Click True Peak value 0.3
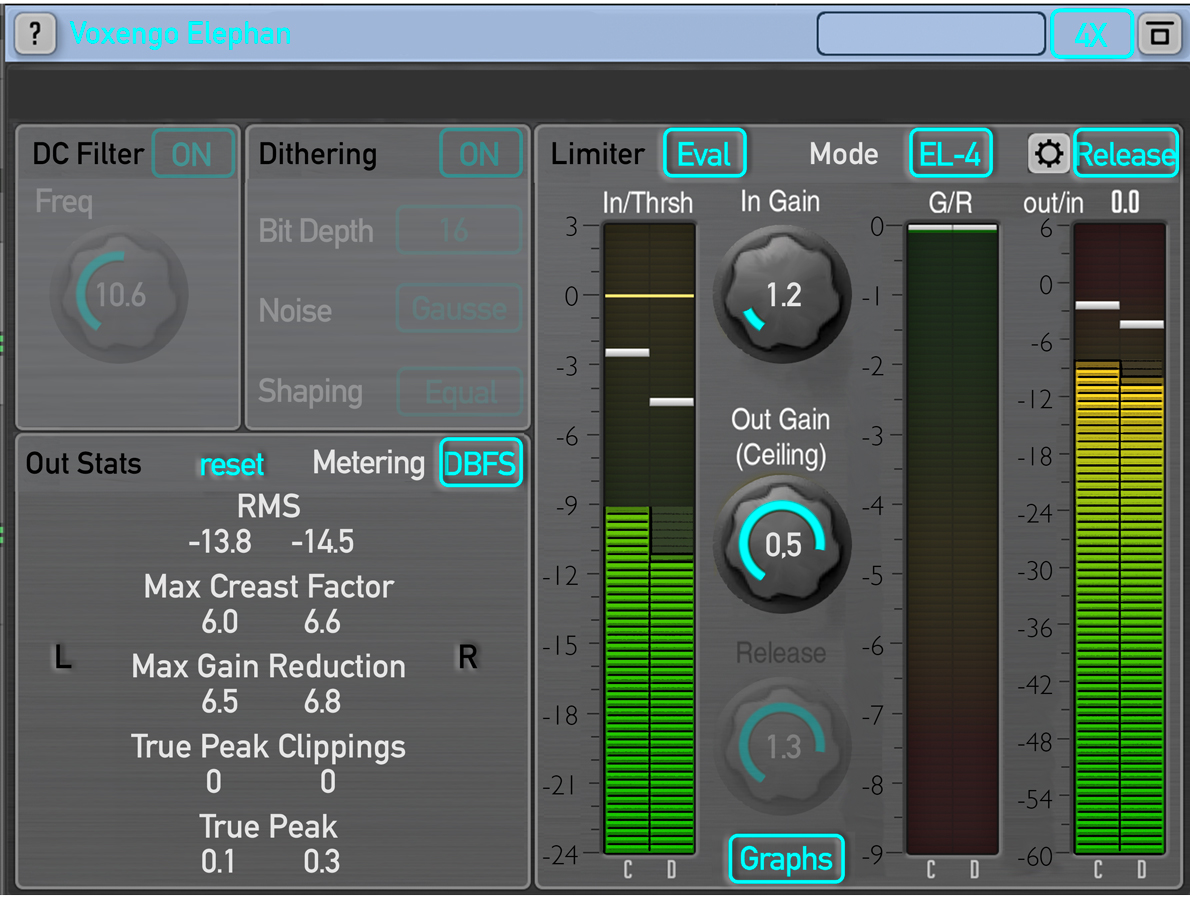 [x=322, y=862]
